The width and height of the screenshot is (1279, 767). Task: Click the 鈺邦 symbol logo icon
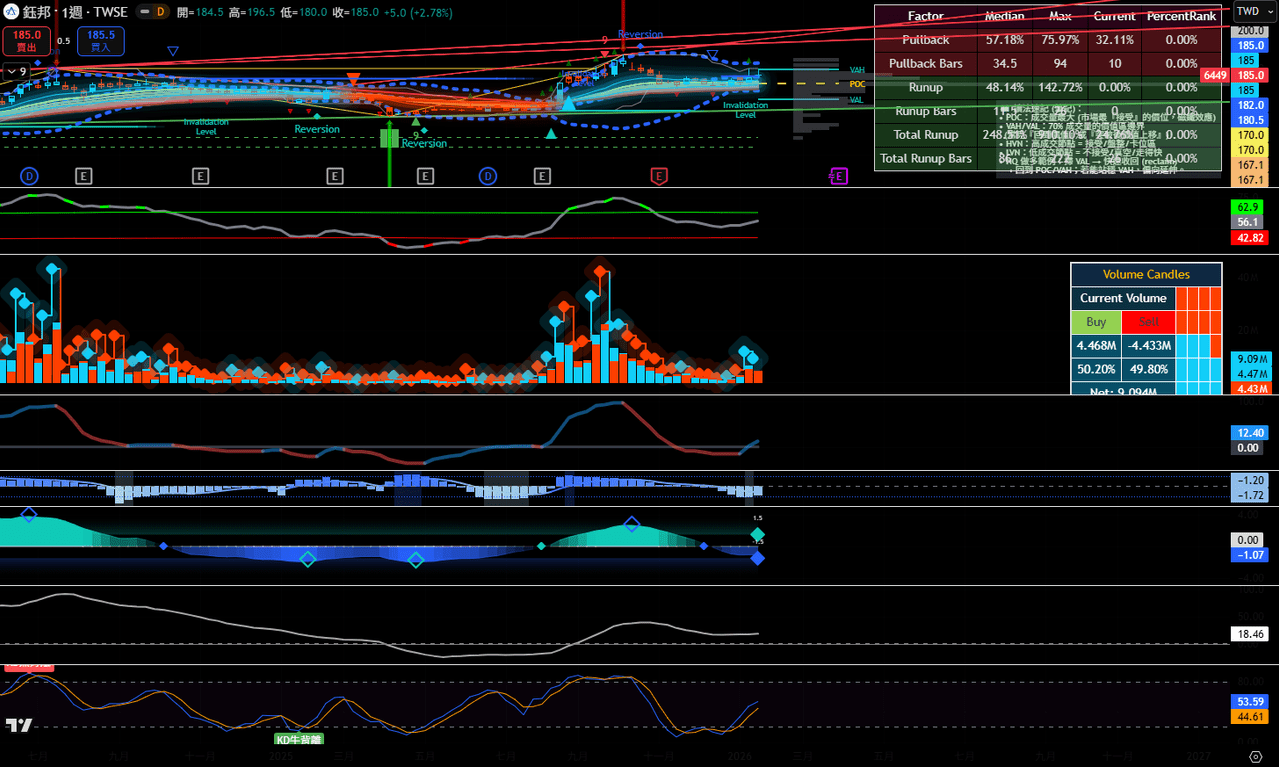tap(11, 12)
